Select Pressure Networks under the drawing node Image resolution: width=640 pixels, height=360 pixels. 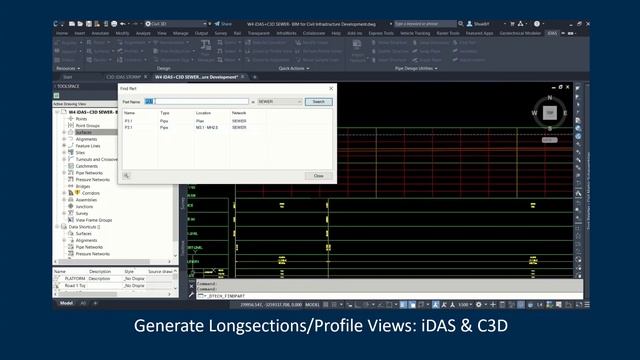[93, 180]
